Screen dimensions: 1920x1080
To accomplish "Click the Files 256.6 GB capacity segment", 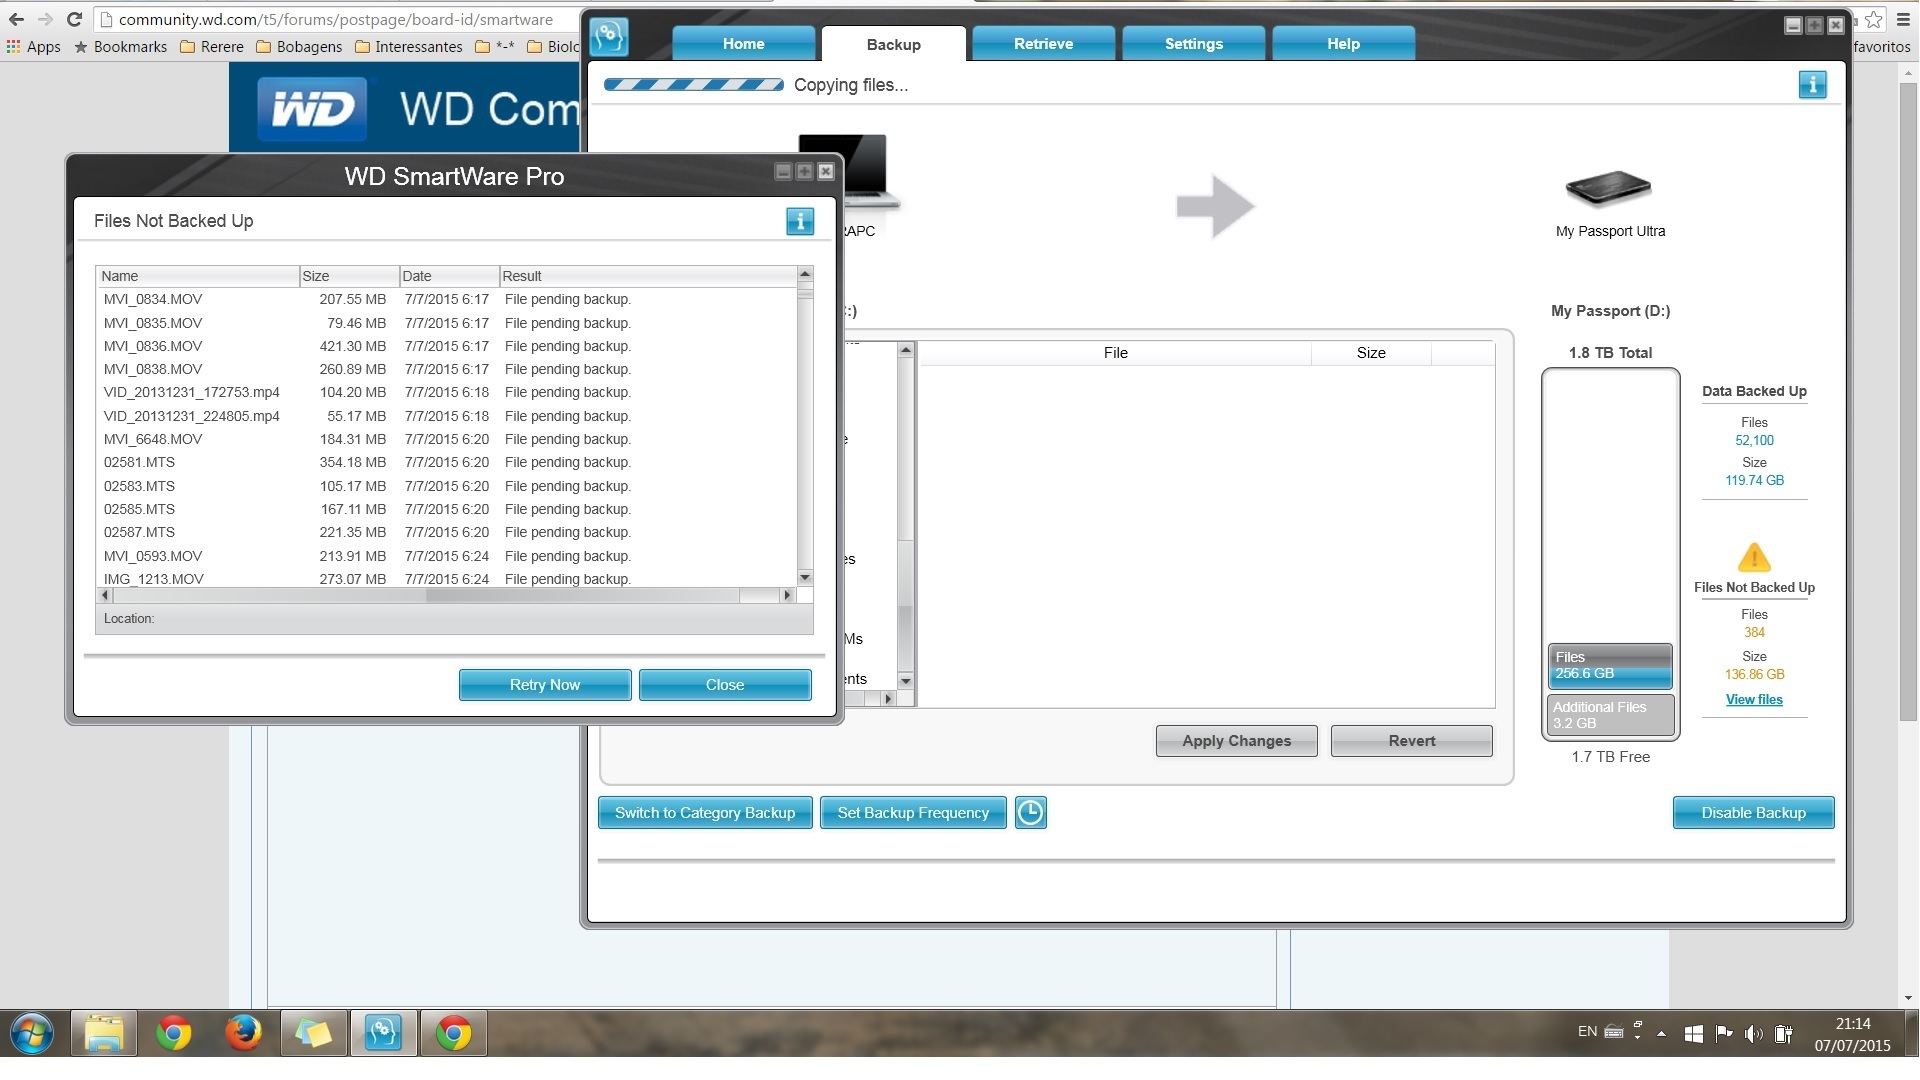I will tap(1610, 666).
